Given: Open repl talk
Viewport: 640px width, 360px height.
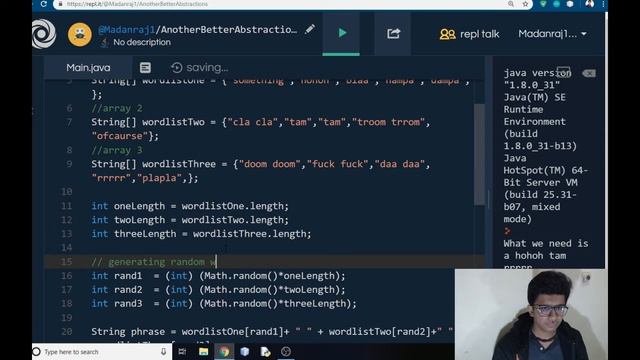Looking at the screenshot, I should click(469, 34).
